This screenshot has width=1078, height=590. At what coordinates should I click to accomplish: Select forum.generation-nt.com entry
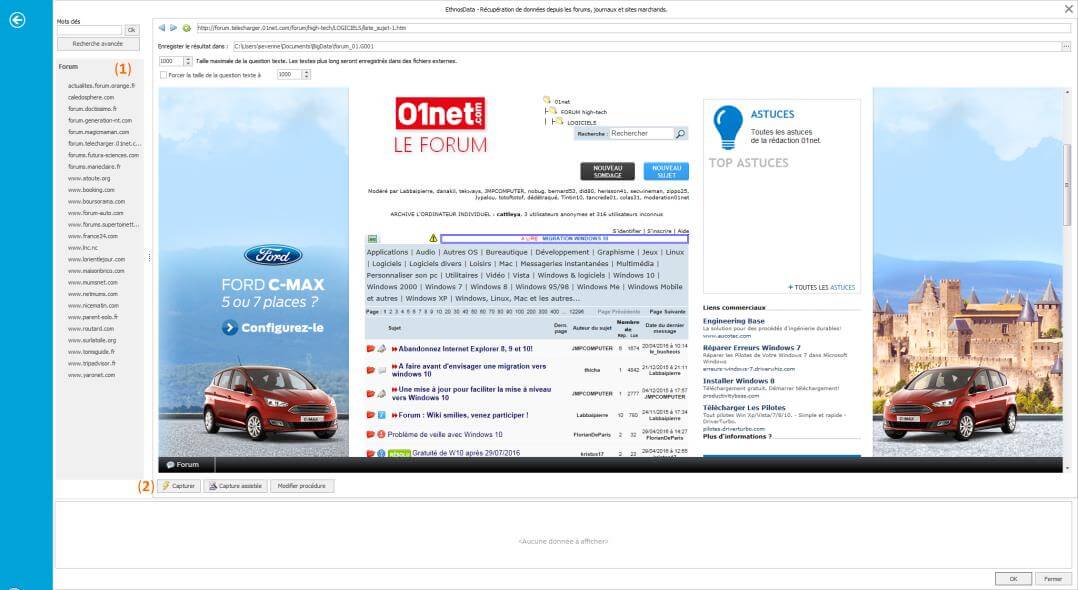pos(100,120)
